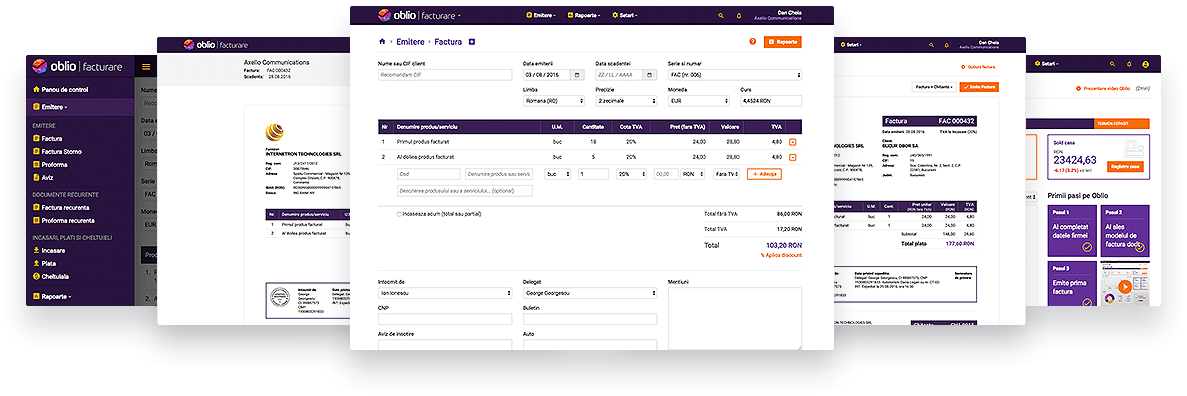Click Optiuni factura link in right window
1187x396 pixels.
click(x=977, y=67)
